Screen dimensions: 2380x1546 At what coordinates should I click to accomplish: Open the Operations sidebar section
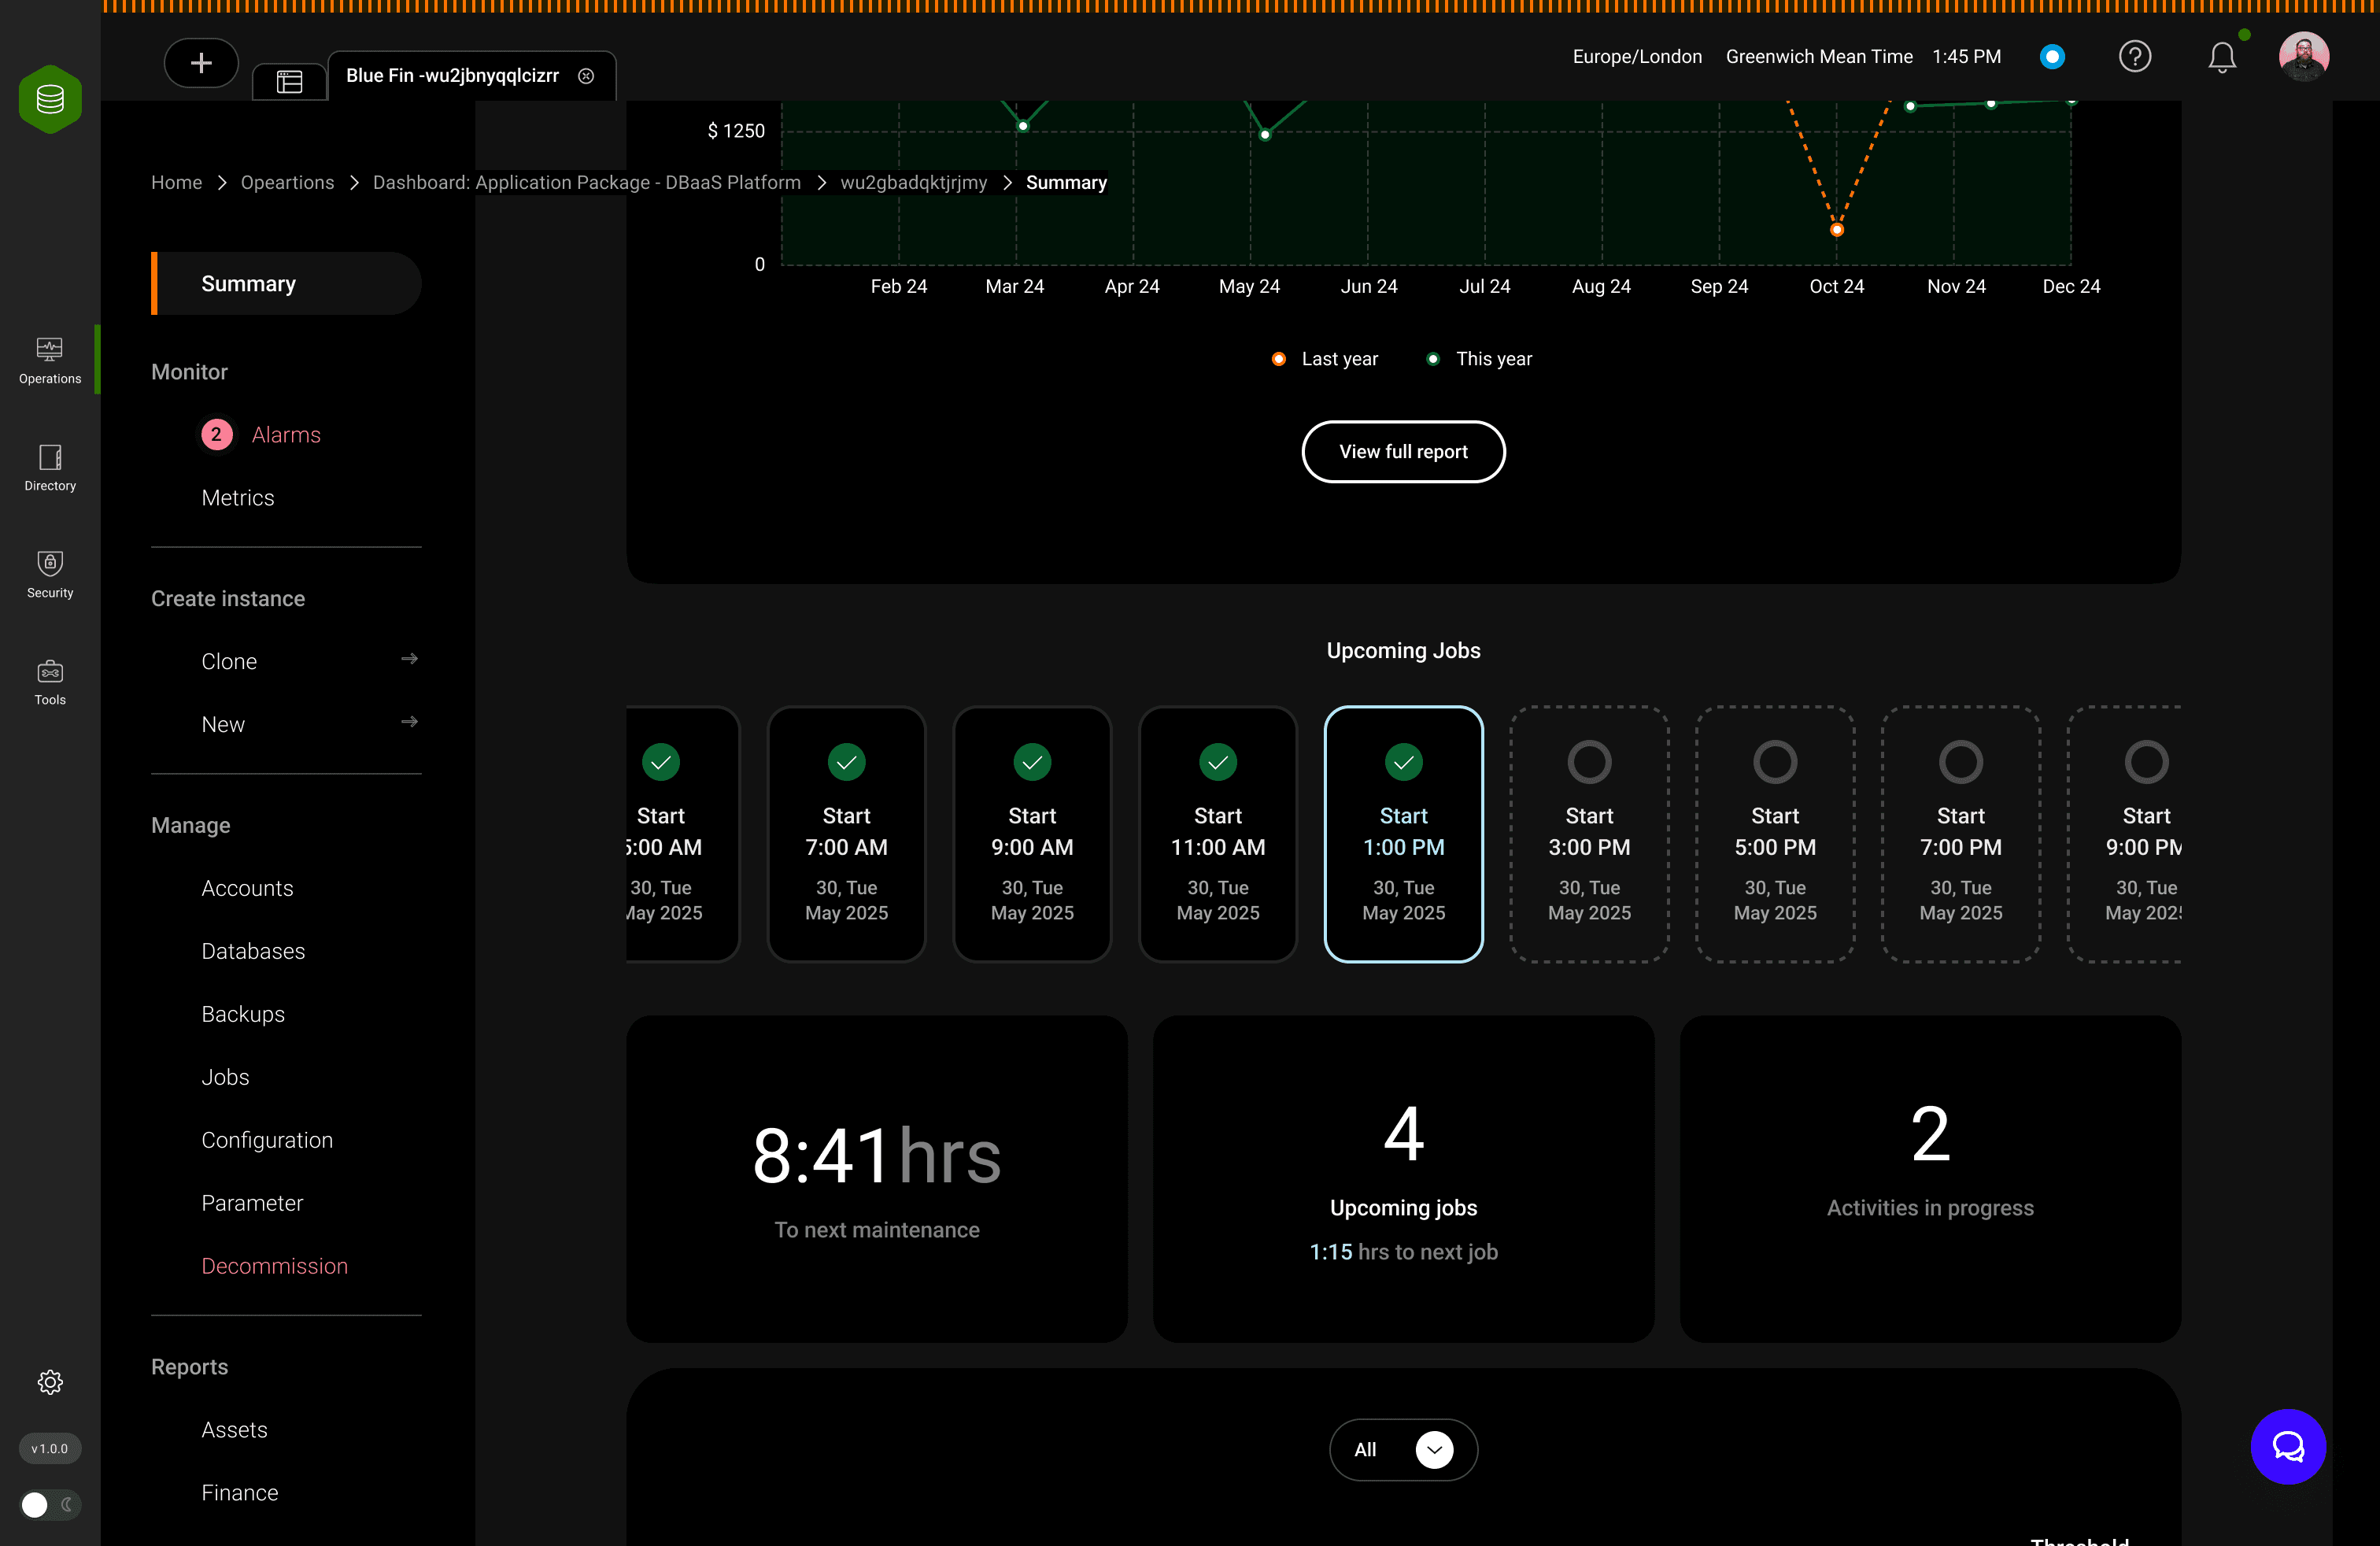tap(50, 359)
